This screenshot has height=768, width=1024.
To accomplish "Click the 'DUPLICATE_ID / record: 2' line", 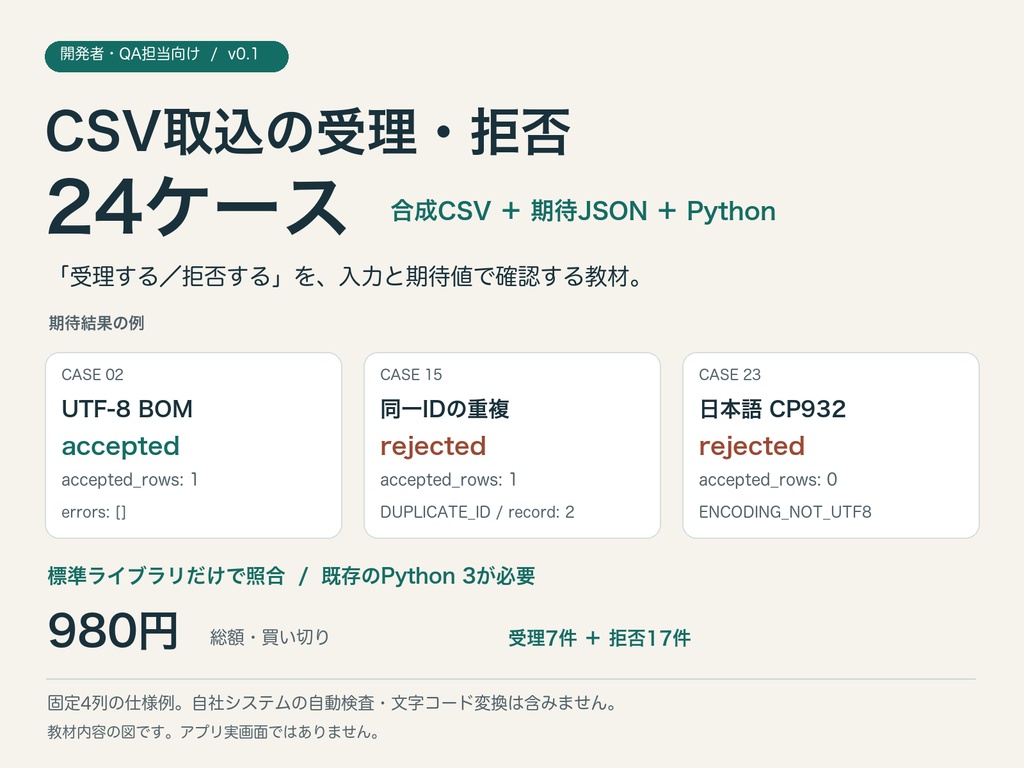I will (x=477, y=512).
